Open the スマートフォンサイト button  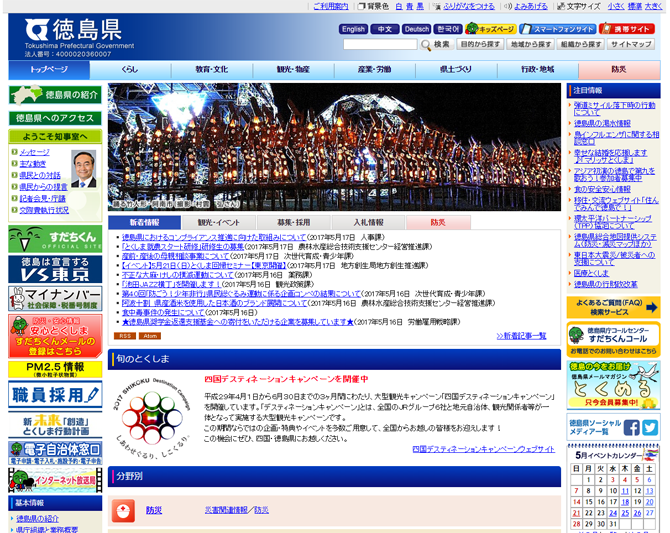pos(558,29)
